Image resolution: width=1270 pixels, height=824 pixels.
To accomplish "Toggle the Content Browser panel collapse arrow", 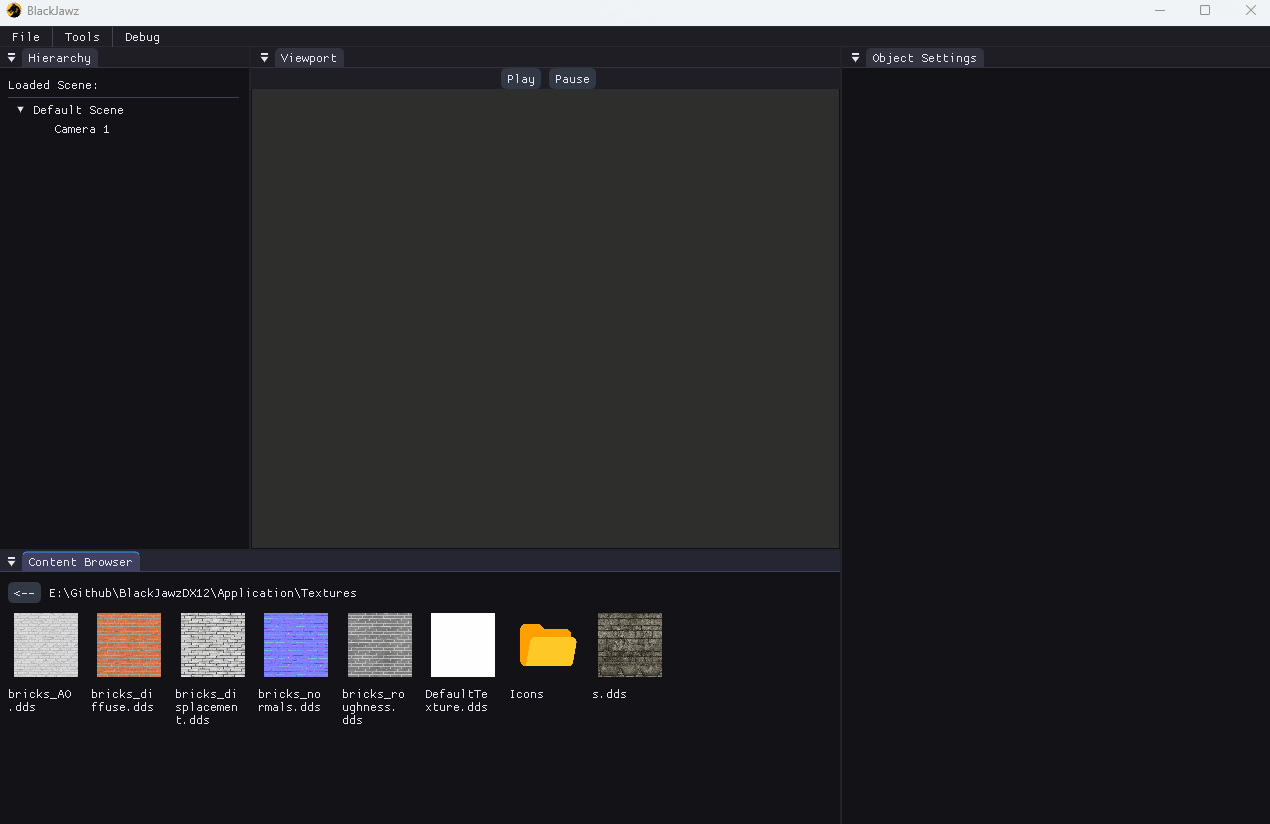I will pyautogui.click(x=12, y=562).
